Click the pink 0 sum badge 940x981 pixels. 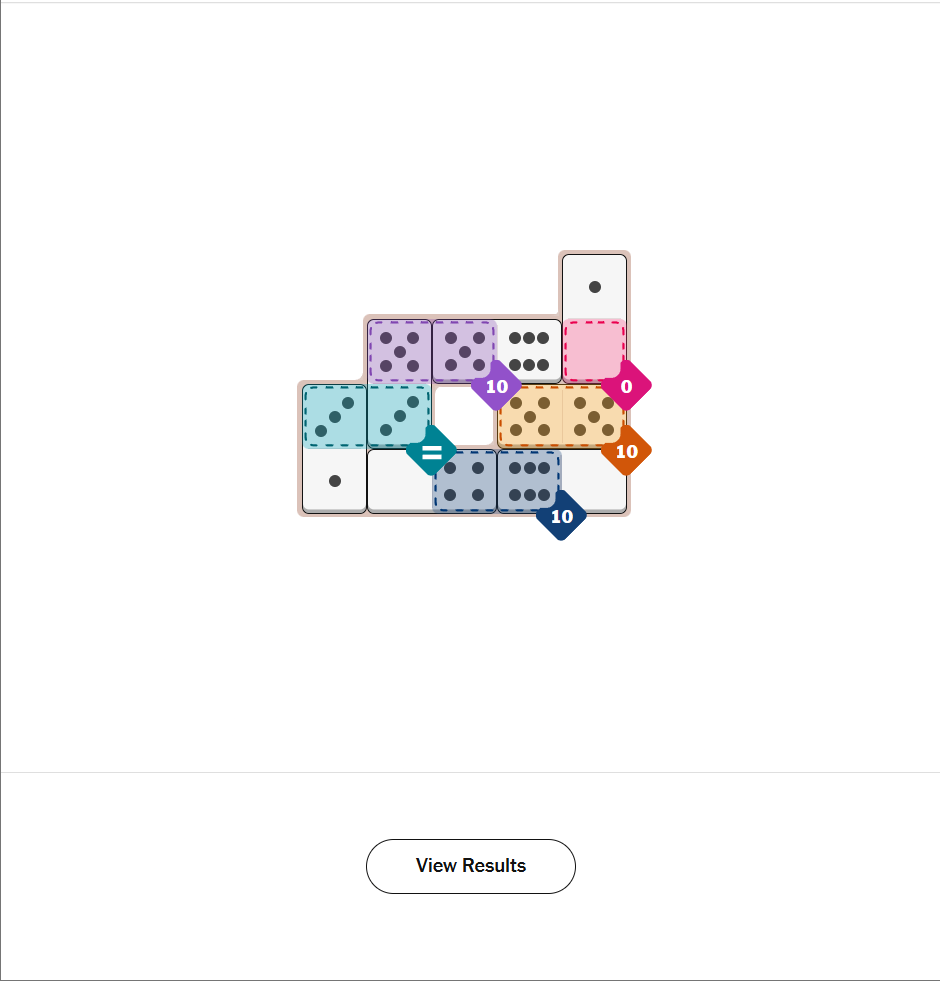626,386
